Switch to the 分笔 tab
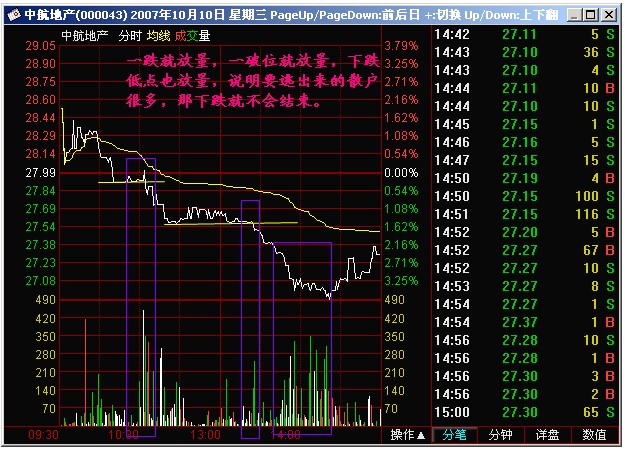Viewport: 625px width, 451px height. (x=455, y=435)
